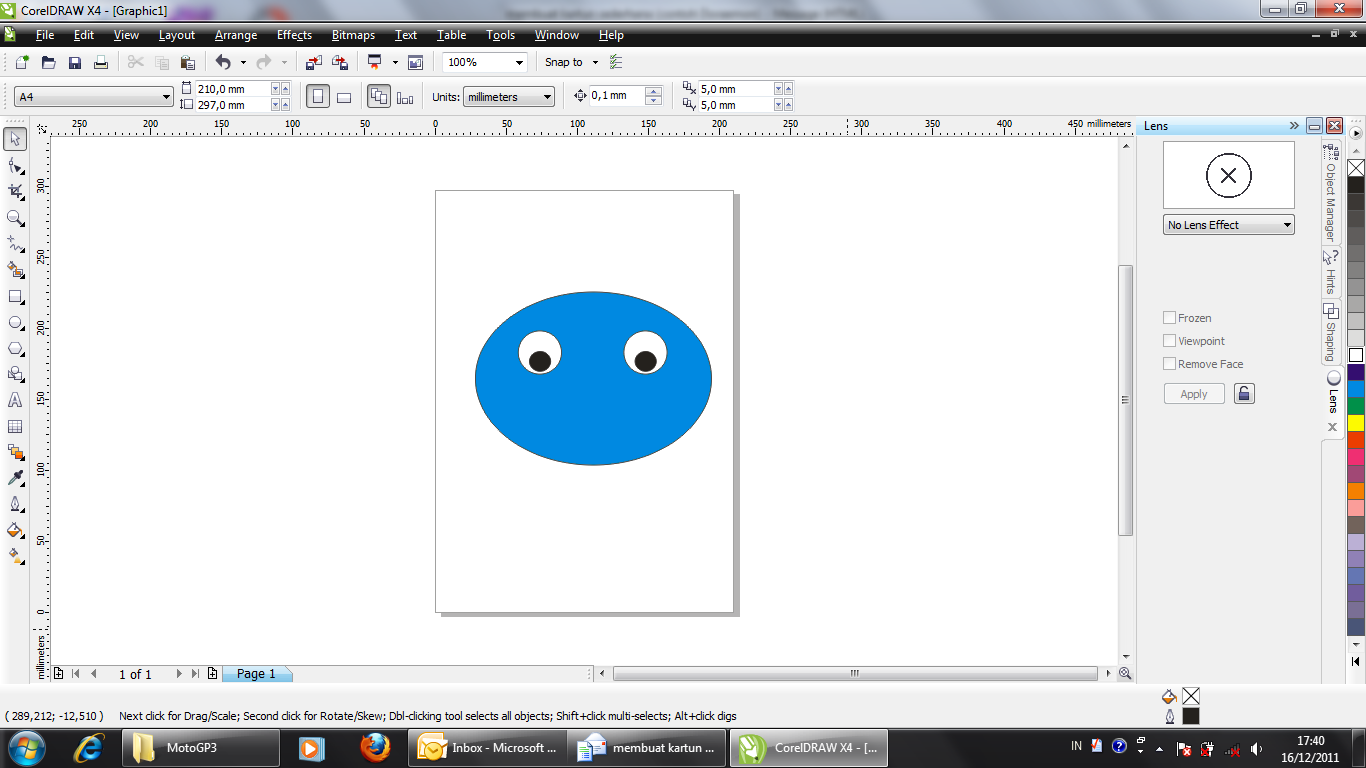
Task: Select the Crop tool
Action: 15,191
